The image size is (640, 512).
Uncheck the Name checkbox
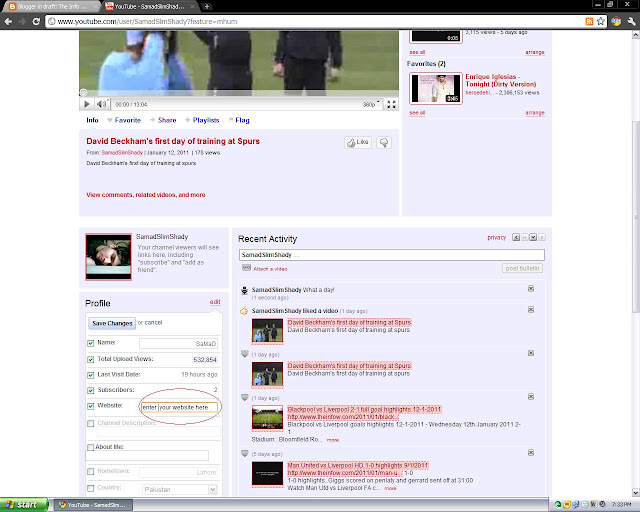click(91, 343)
